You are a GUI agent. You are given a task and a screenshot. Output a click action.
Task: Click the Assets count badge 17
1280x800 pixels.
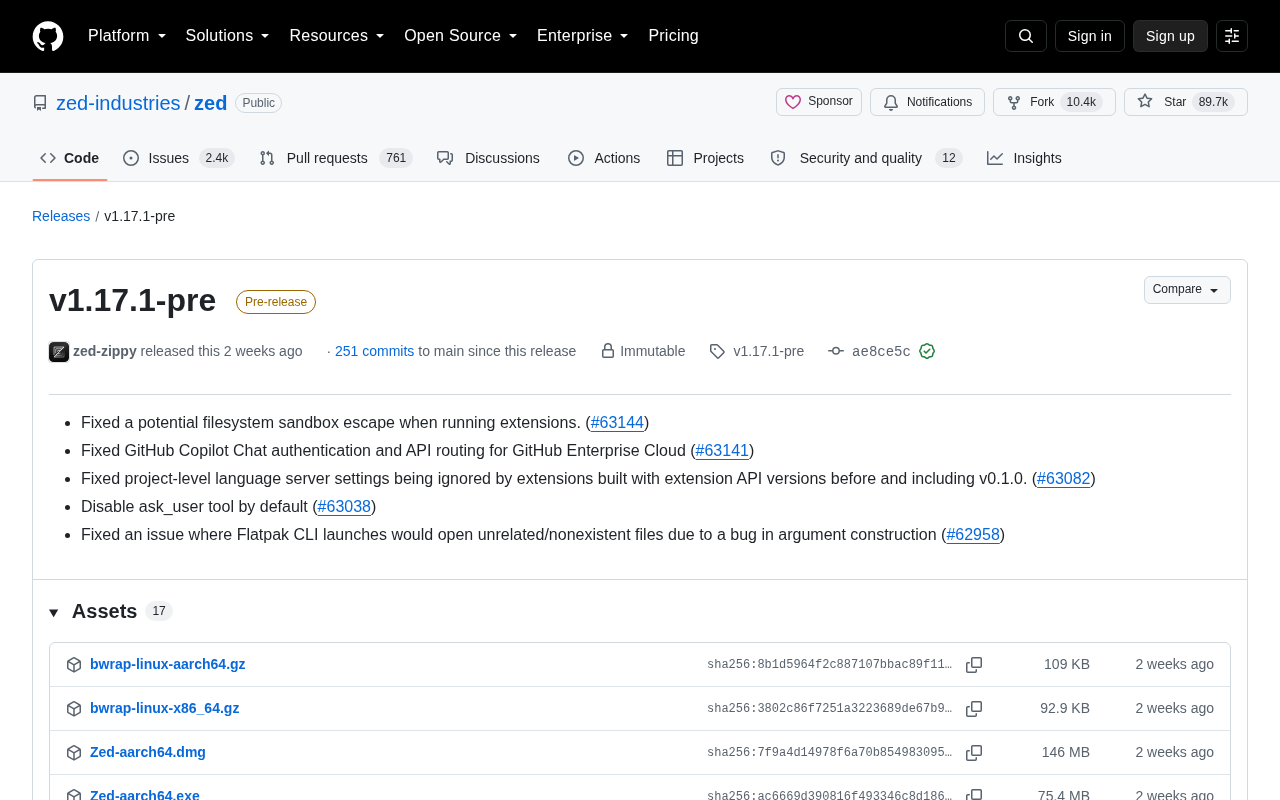pyautogui.click(x=159, y=611)
